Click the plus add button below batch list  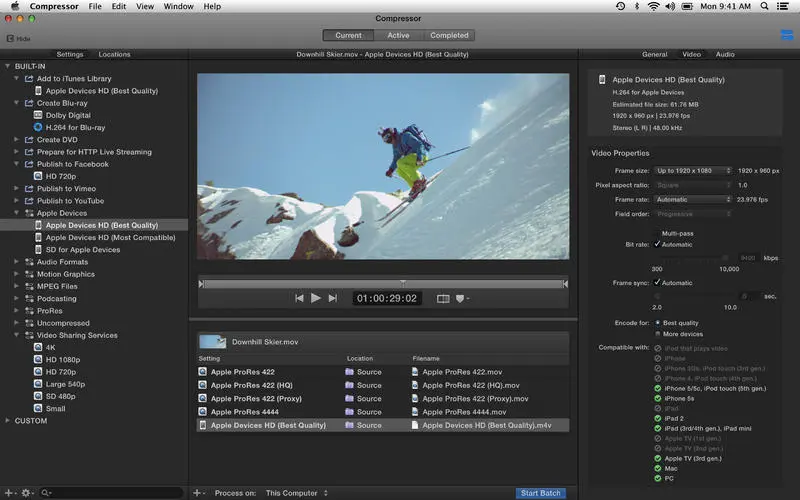pyautogui.click(x=197, y=493)
